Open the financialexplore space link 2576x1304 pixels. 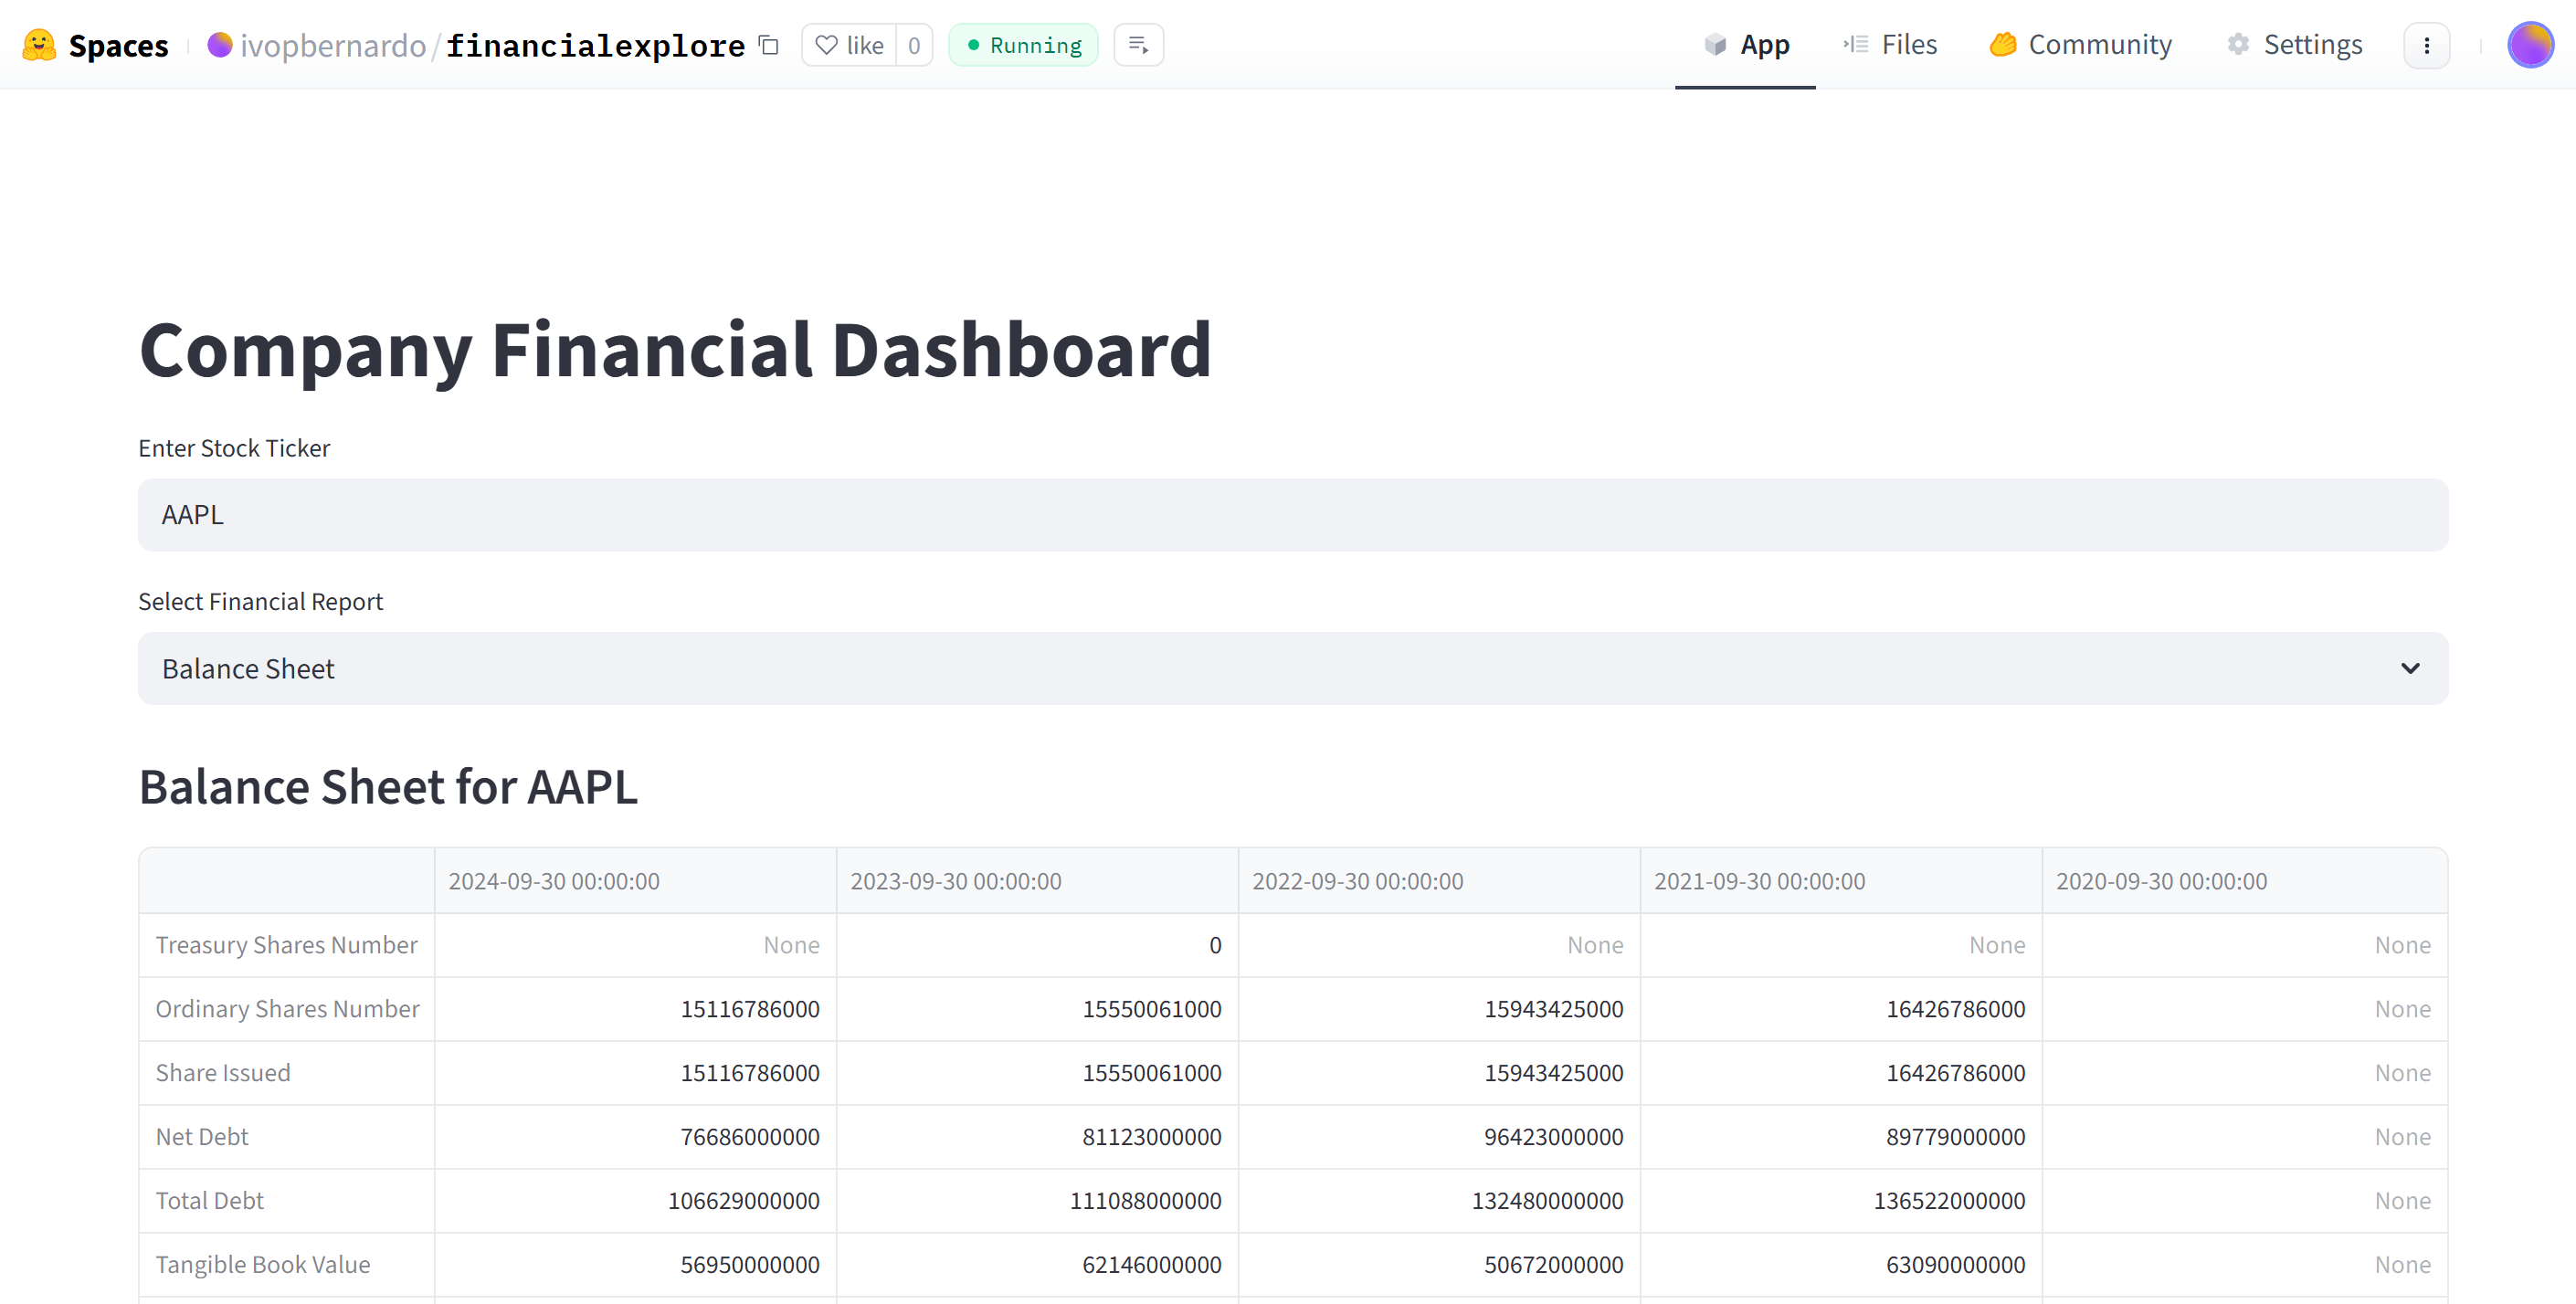point(595,45)
